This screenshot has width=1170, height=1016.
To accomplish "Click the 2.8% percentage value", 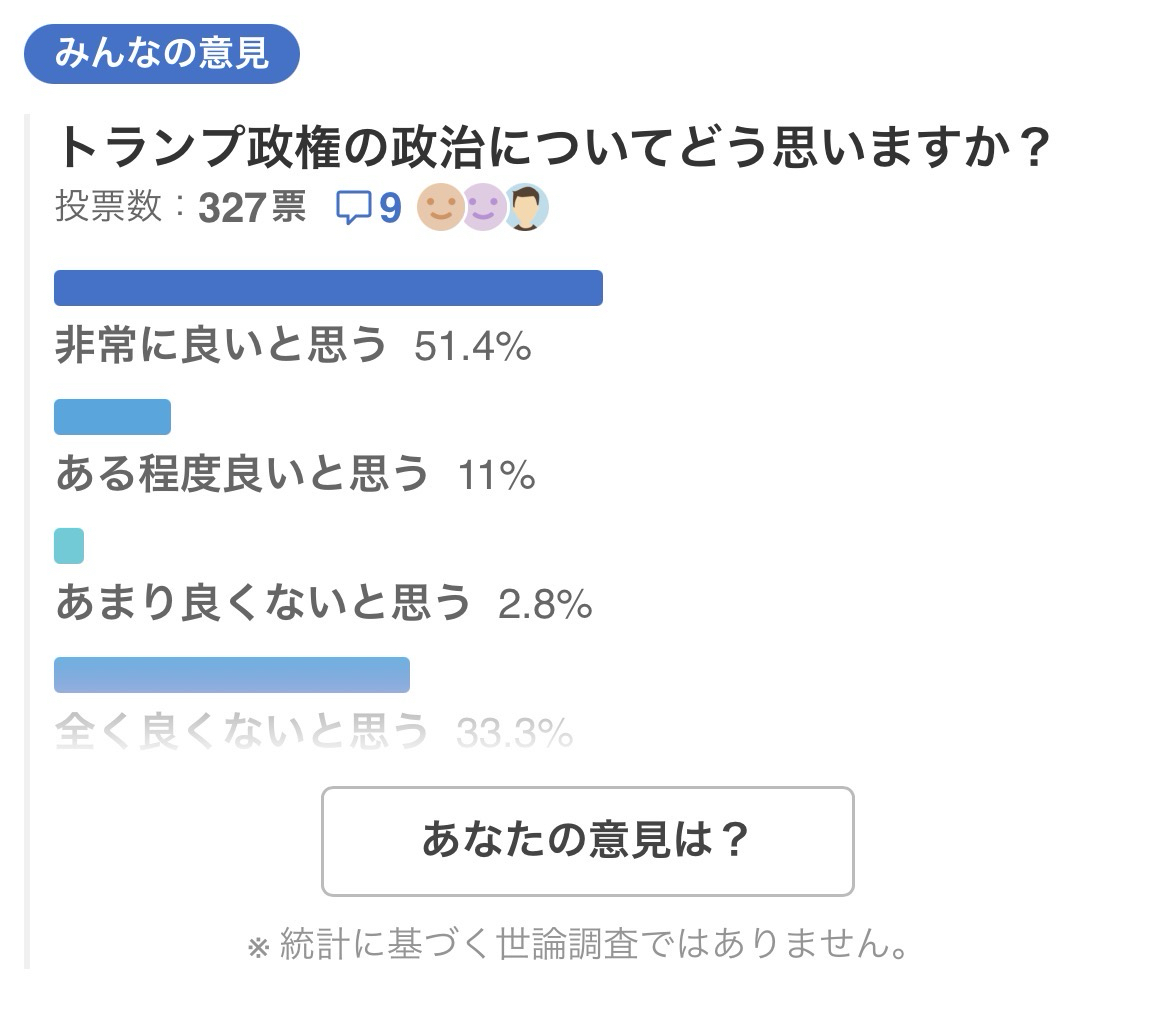I will [x=545, y=605].
